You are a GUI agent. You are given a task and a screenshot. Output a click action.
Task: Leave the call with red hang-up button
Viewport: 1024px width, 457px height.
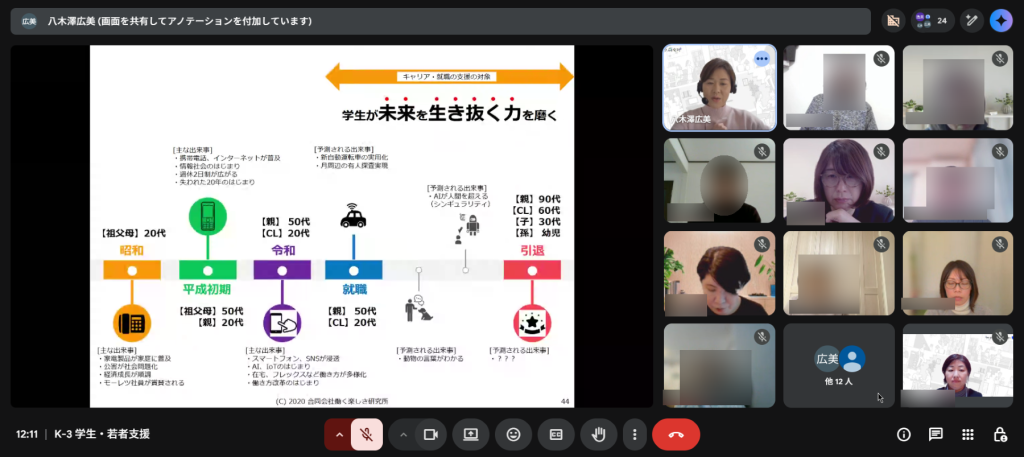[x=676, y=434]
